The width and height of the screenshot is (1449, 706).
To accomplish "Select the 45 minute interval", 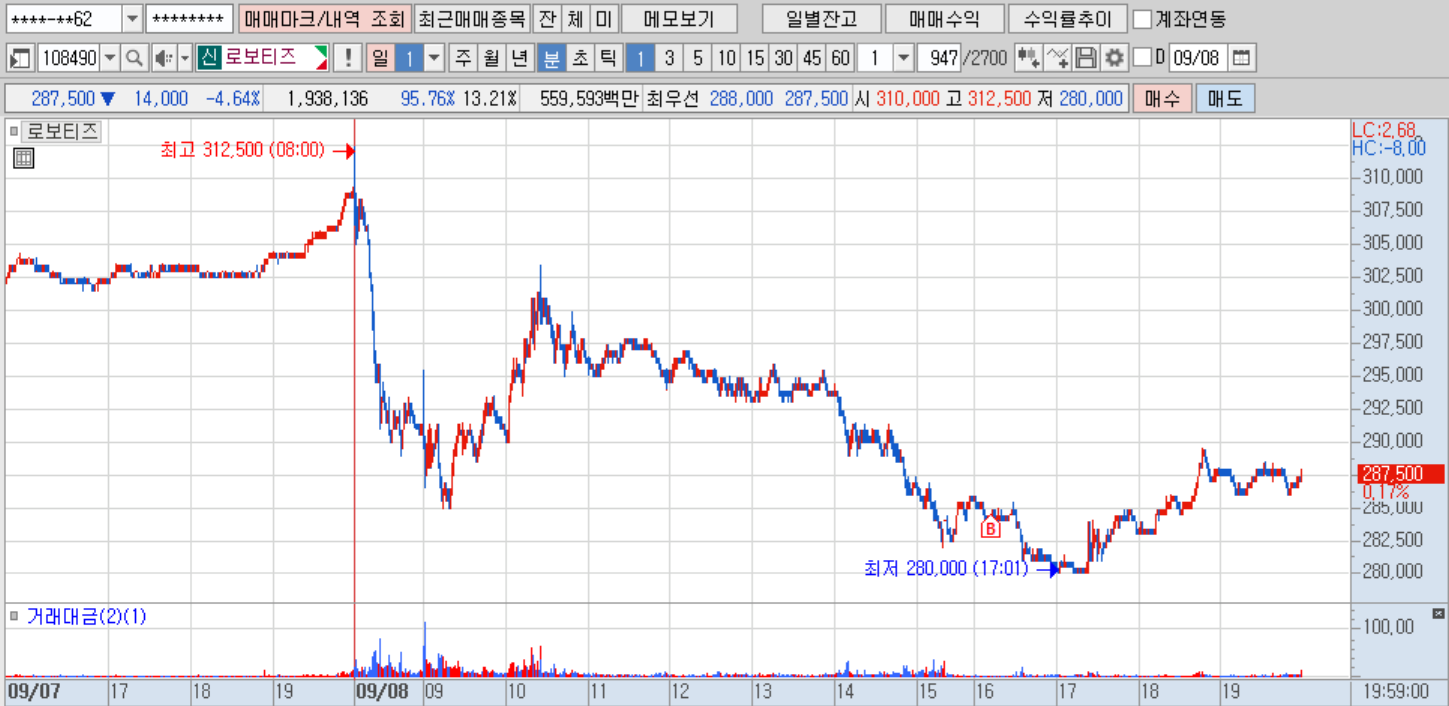I will tap(811, 58).
